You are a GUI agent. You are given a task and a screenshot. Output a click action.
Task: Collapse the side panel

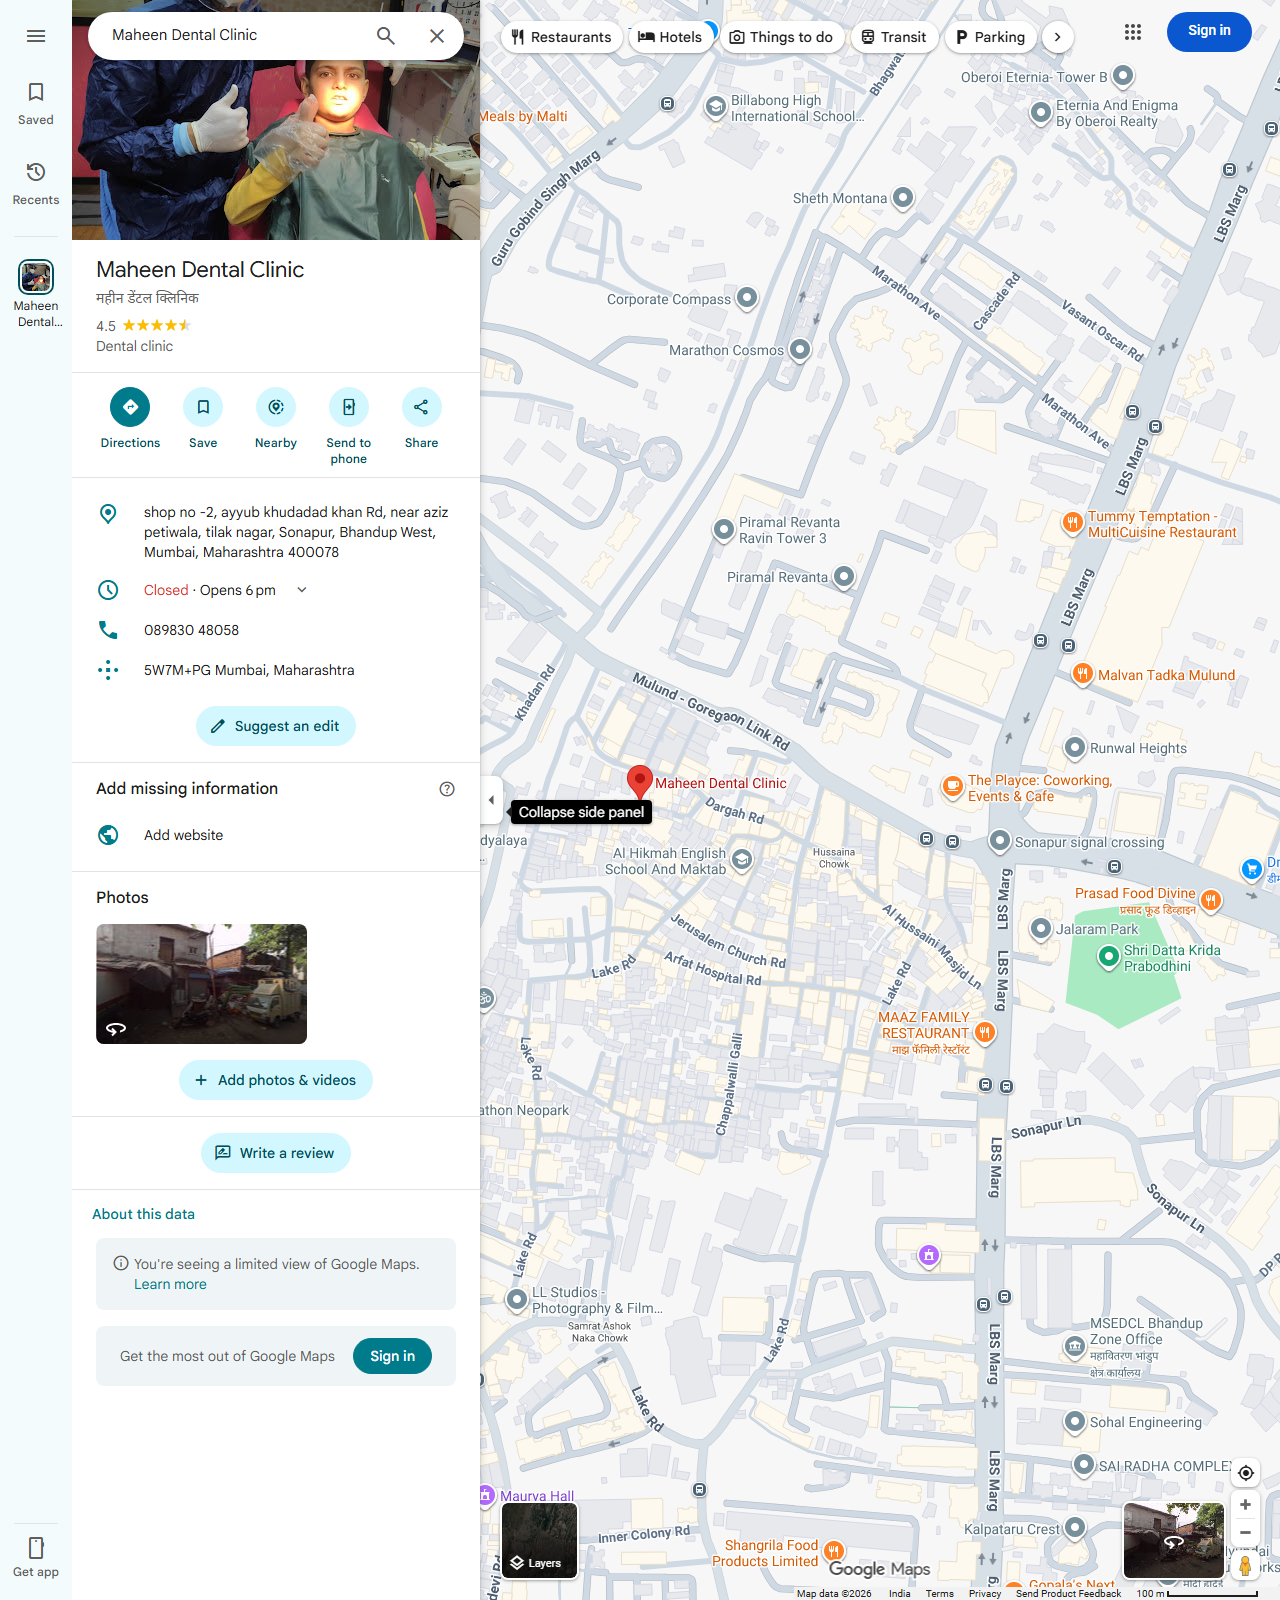(491, 800)
